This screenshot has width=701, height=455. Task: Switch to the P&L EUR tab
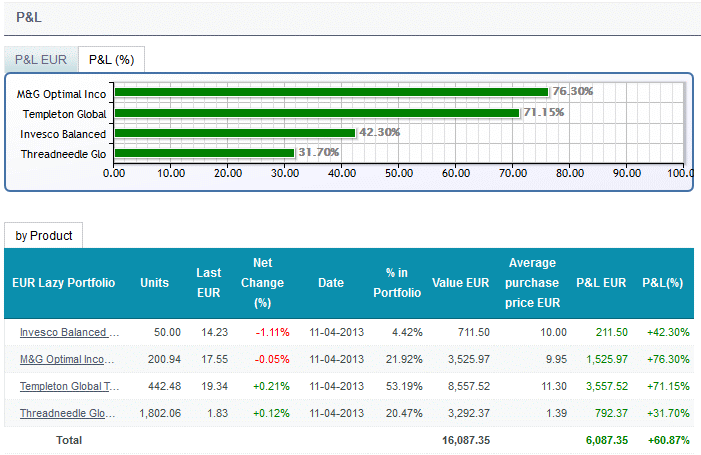coord(41,59)
